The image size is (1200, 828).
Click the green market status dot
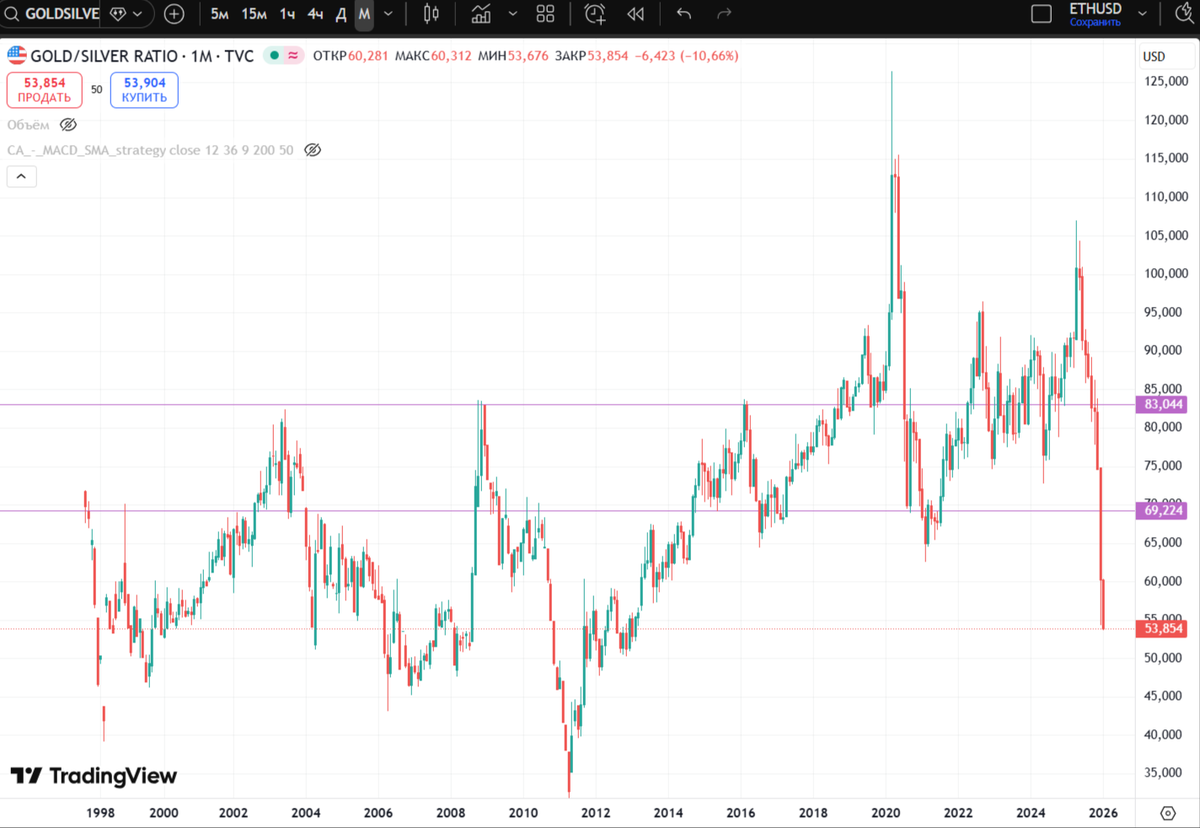click(273, 56)
